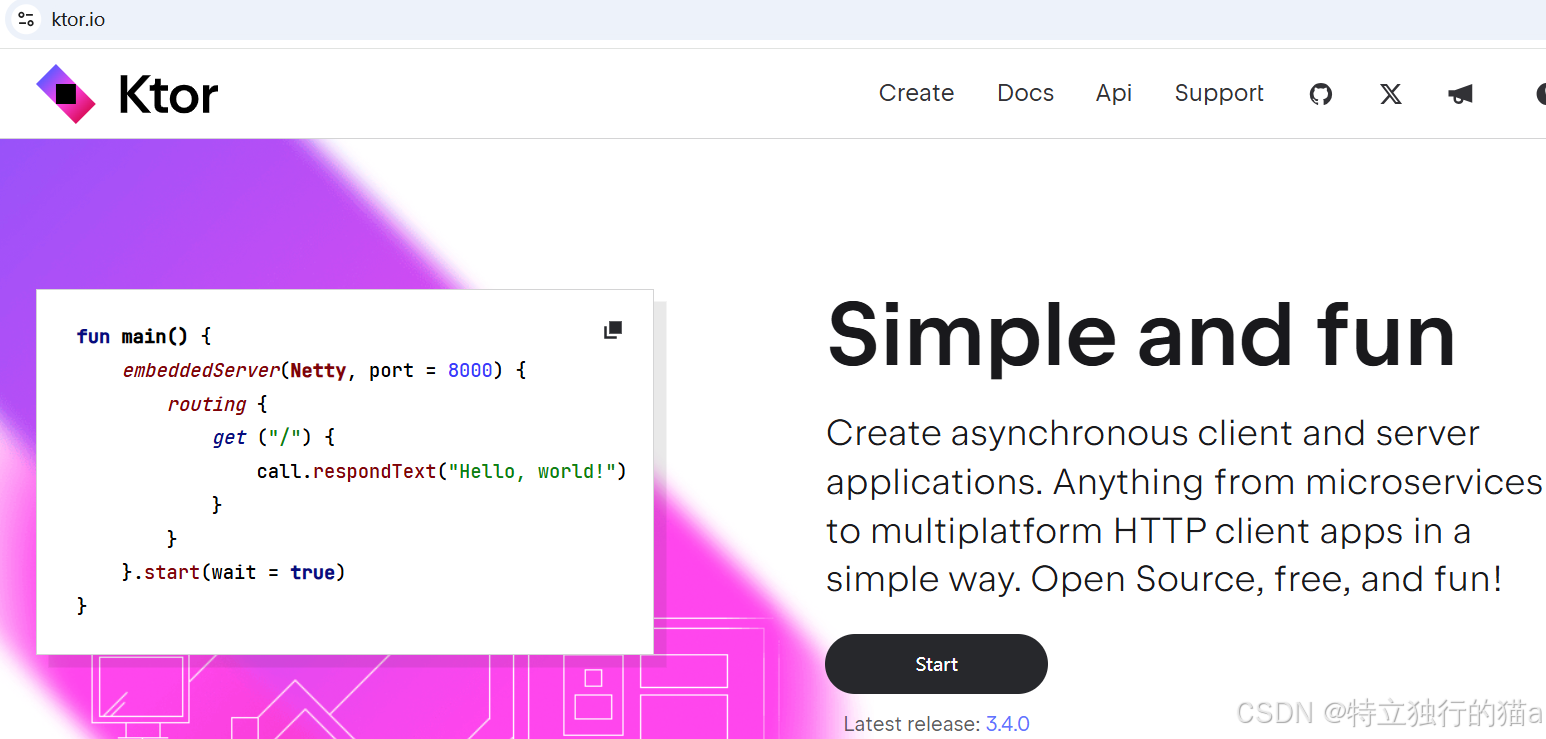
Task: Click the megaphone announcements icon
Action: point(1460,94)
